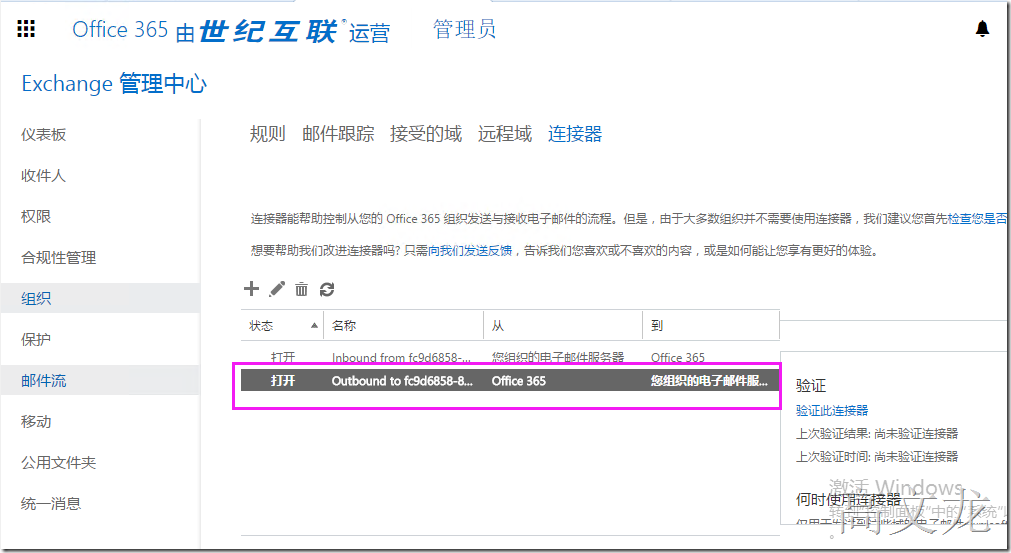Open 公用文件夹 in sidebar
The height and width of the screenshot is (553, 1011).
[59, 463]
